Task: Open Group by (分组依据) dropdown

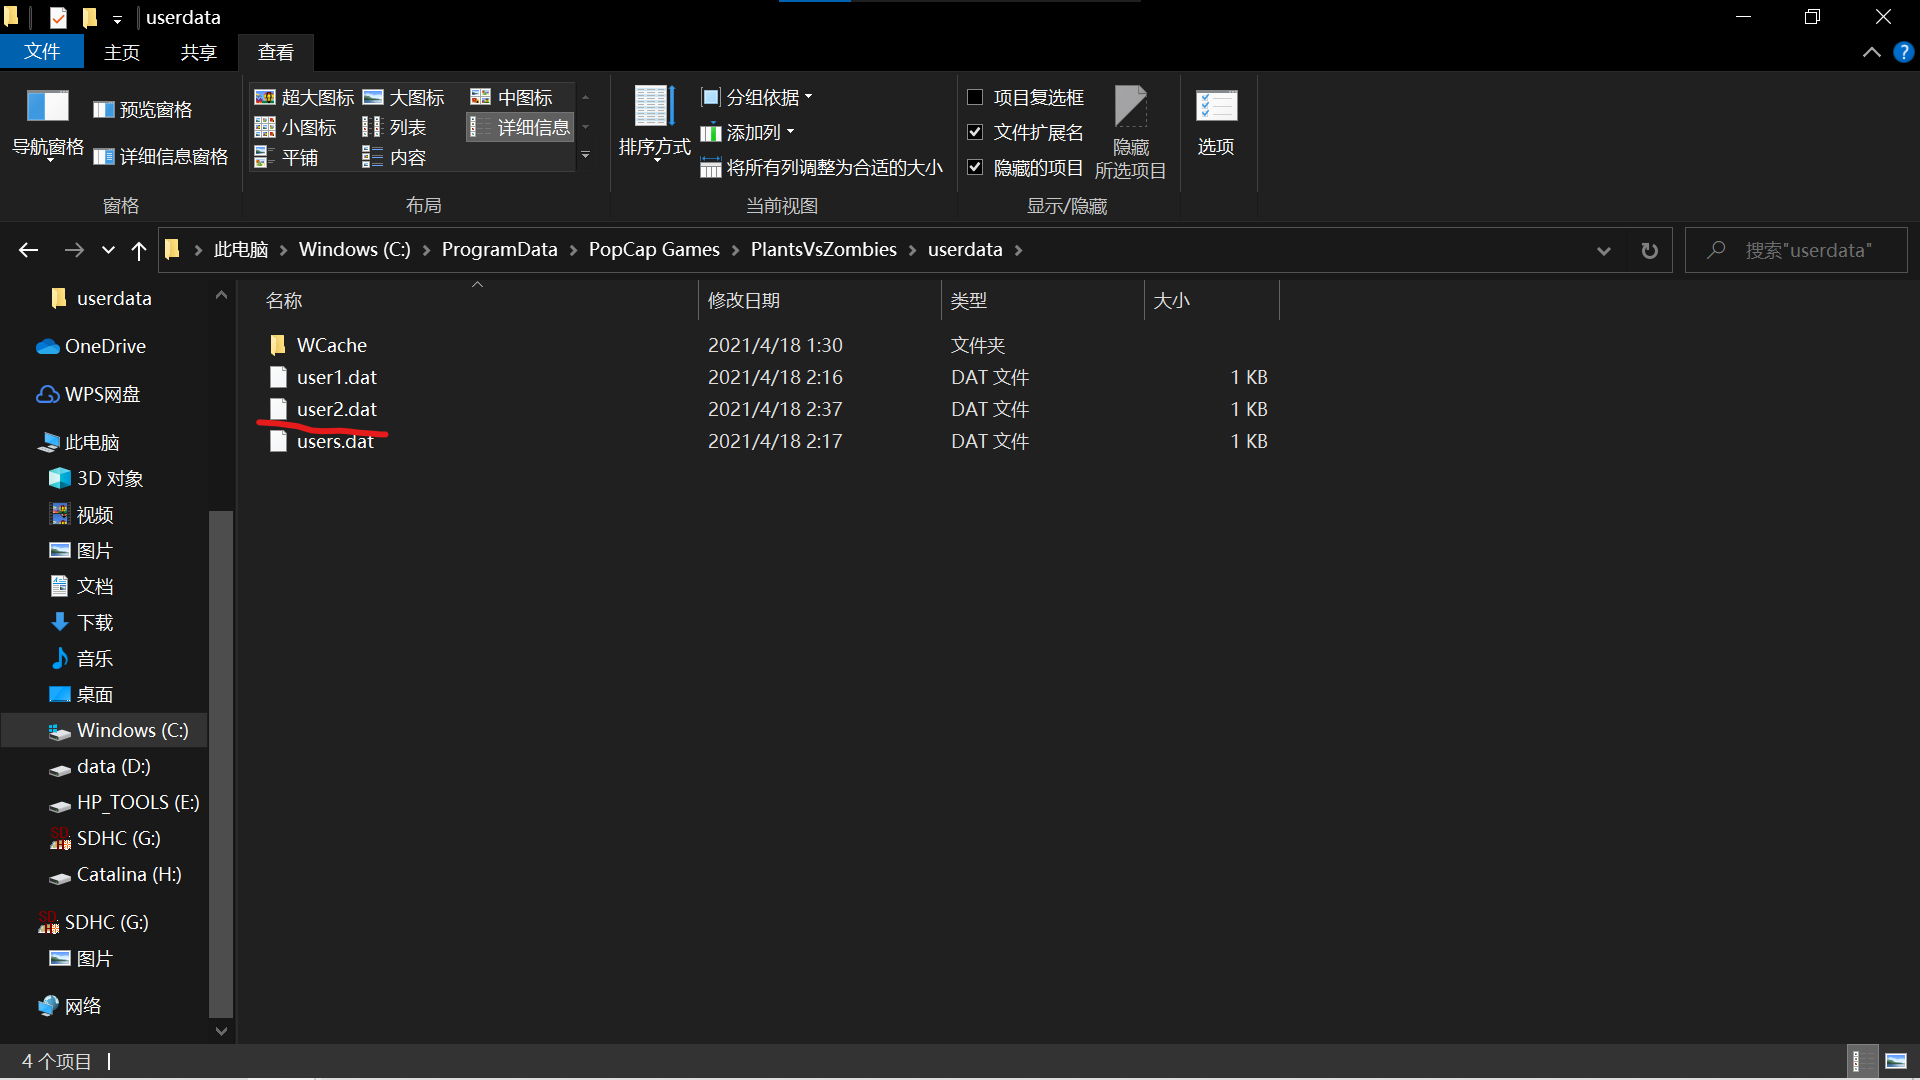Action: tap(757, 97)
